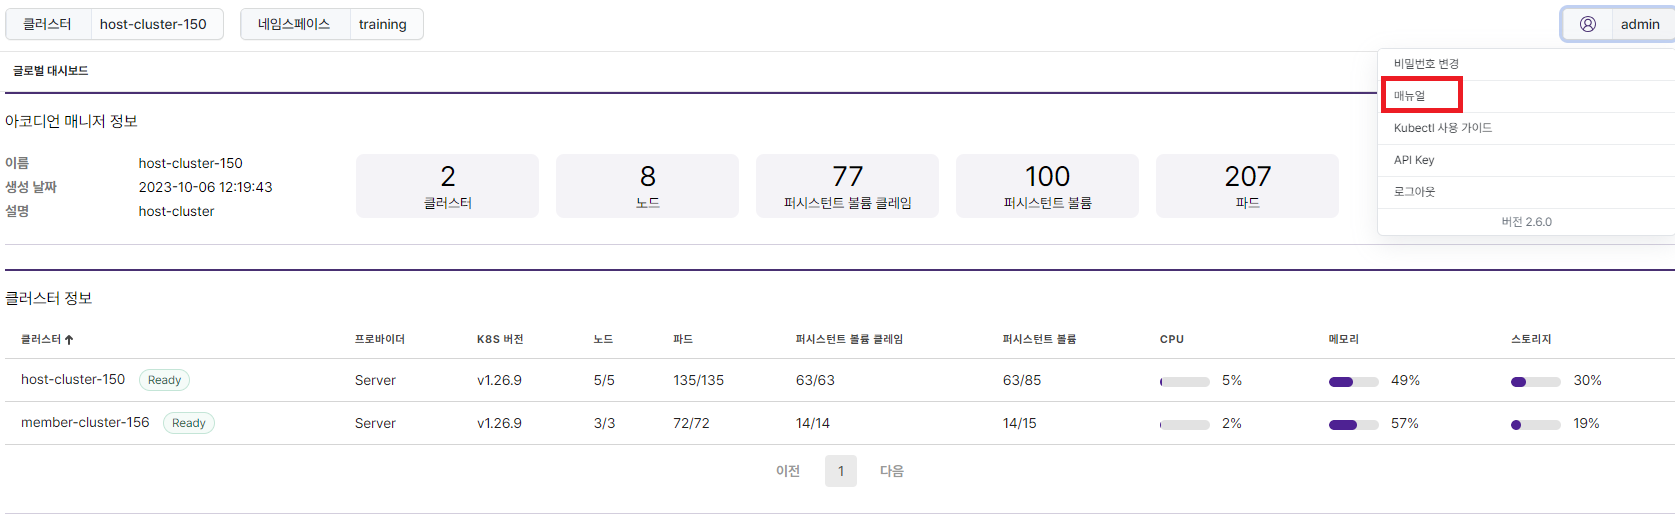Sort by the 클러스터 column arrow
The width and height of the screenshot is (1675, 517).
point(69,340)
